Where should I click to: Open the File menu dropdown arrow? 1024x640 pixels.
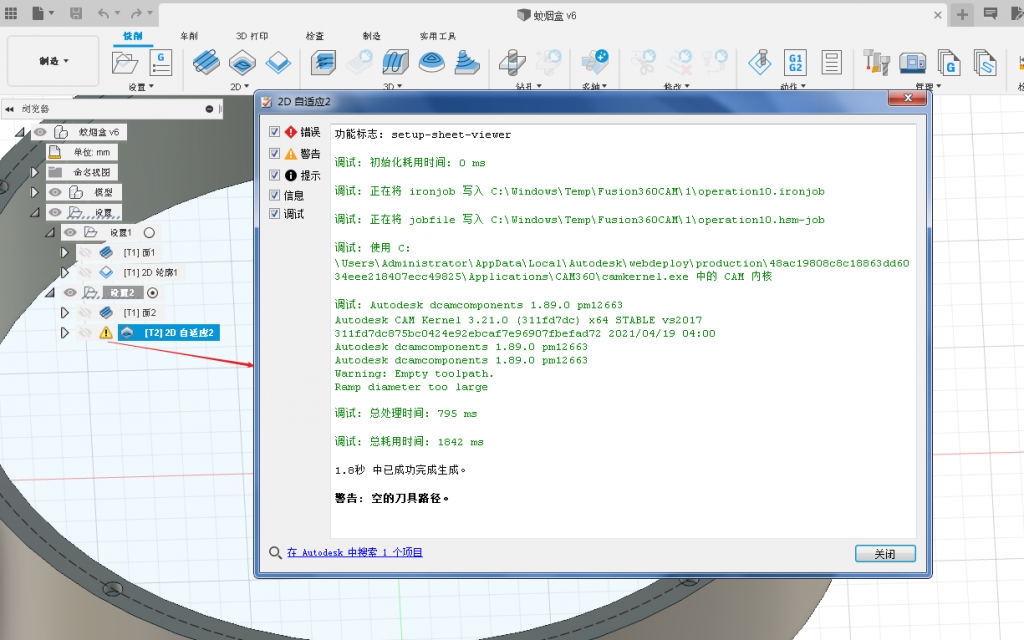[x=51, y=13]
